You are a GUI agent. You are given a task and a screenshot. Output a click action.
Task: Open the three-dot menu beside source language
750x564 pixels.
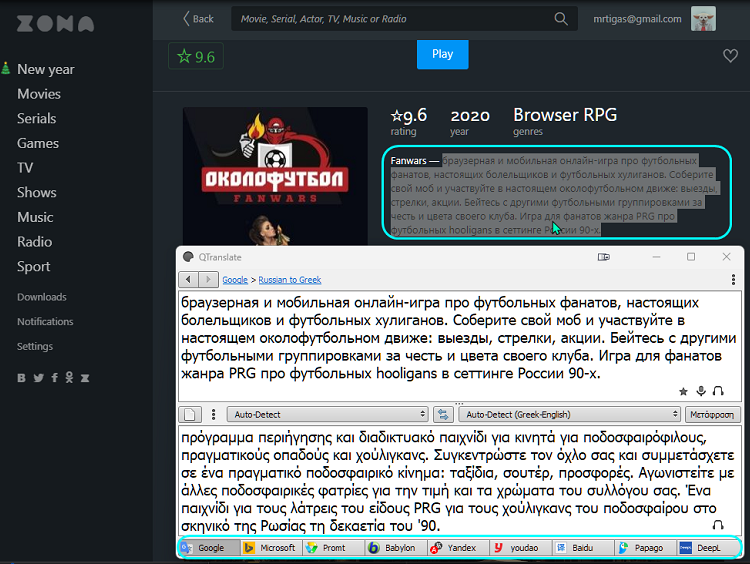pyautogui.click(x=213, y=414)
